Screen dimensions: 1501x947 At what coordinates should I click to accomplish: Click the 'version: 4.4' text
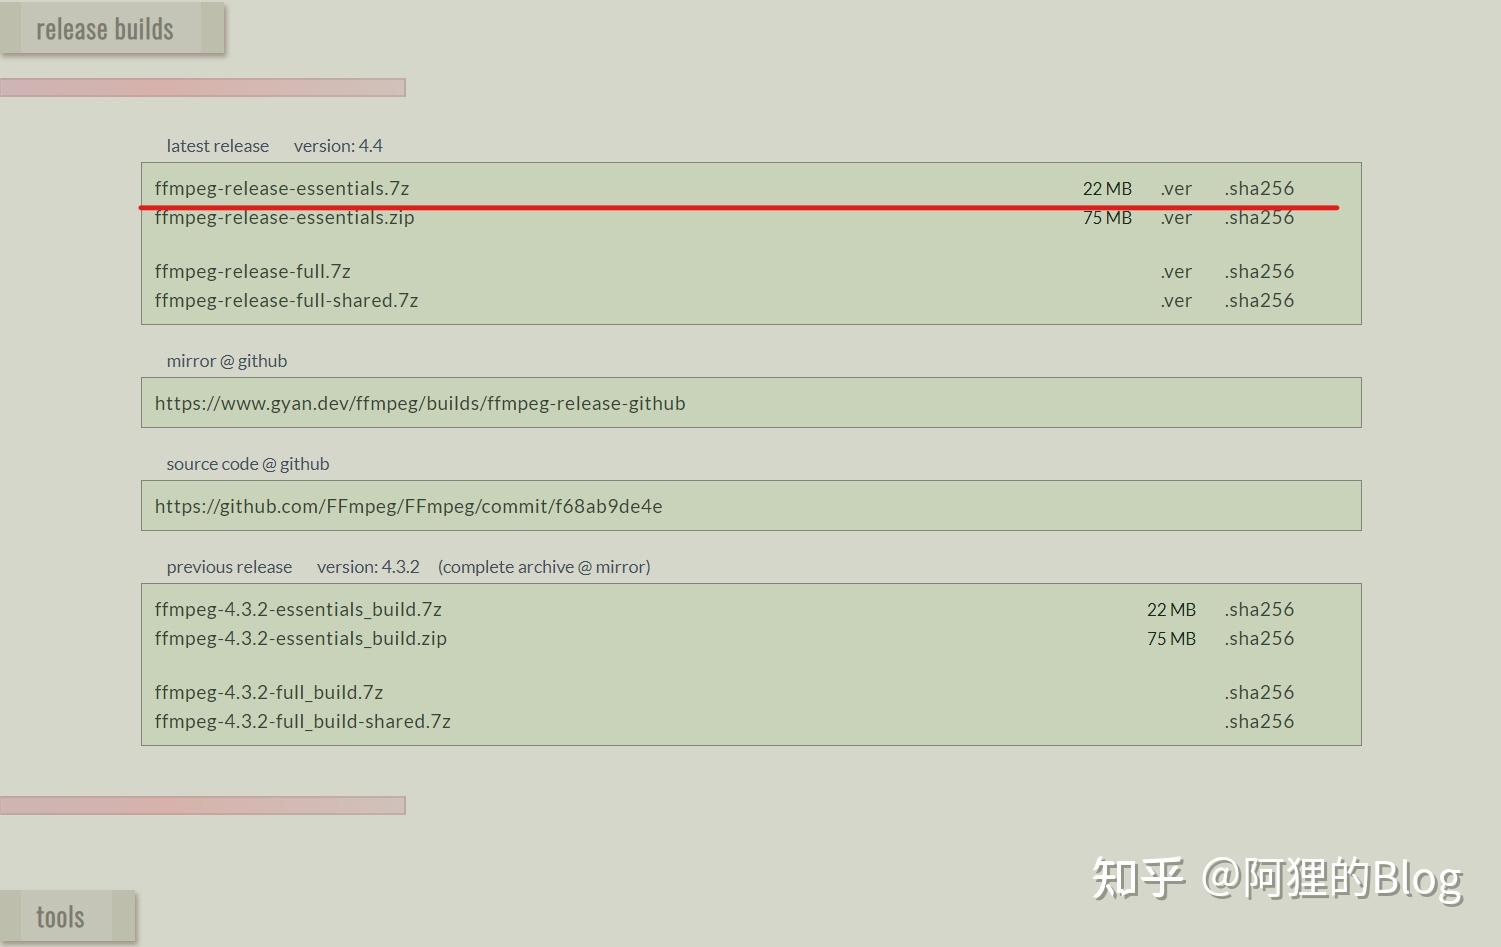click(x=338, y=146)
